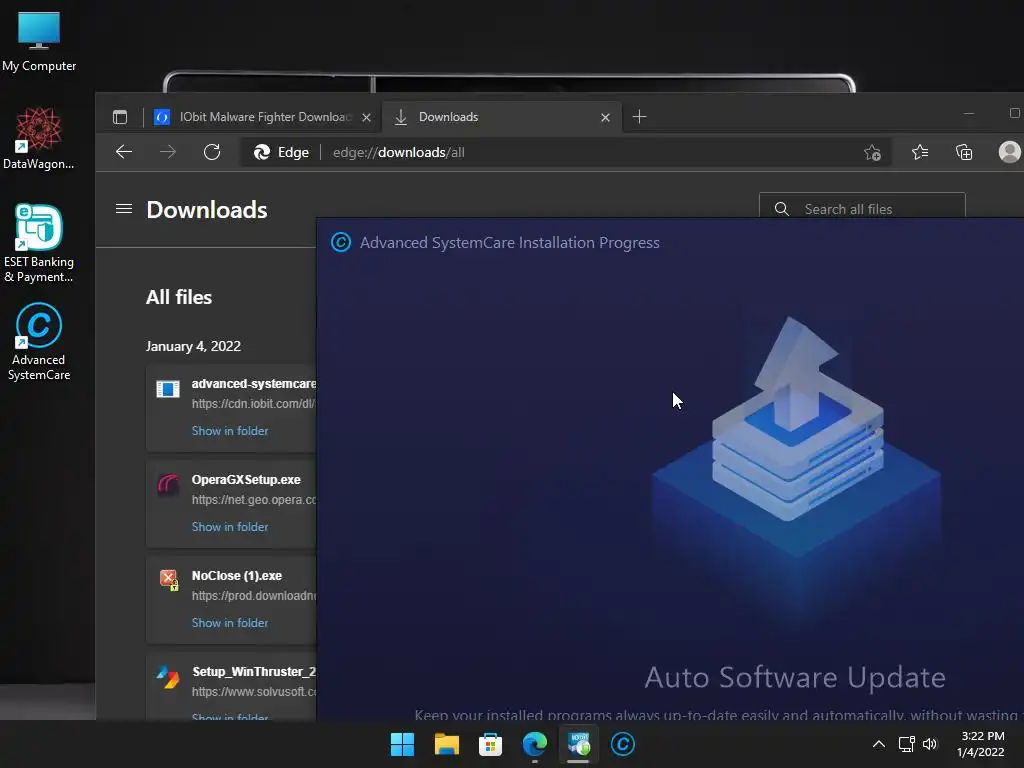Click the net.geo.opera download URL
The width and height of the screenshot is (1024, 768).
tap(253, 500)
